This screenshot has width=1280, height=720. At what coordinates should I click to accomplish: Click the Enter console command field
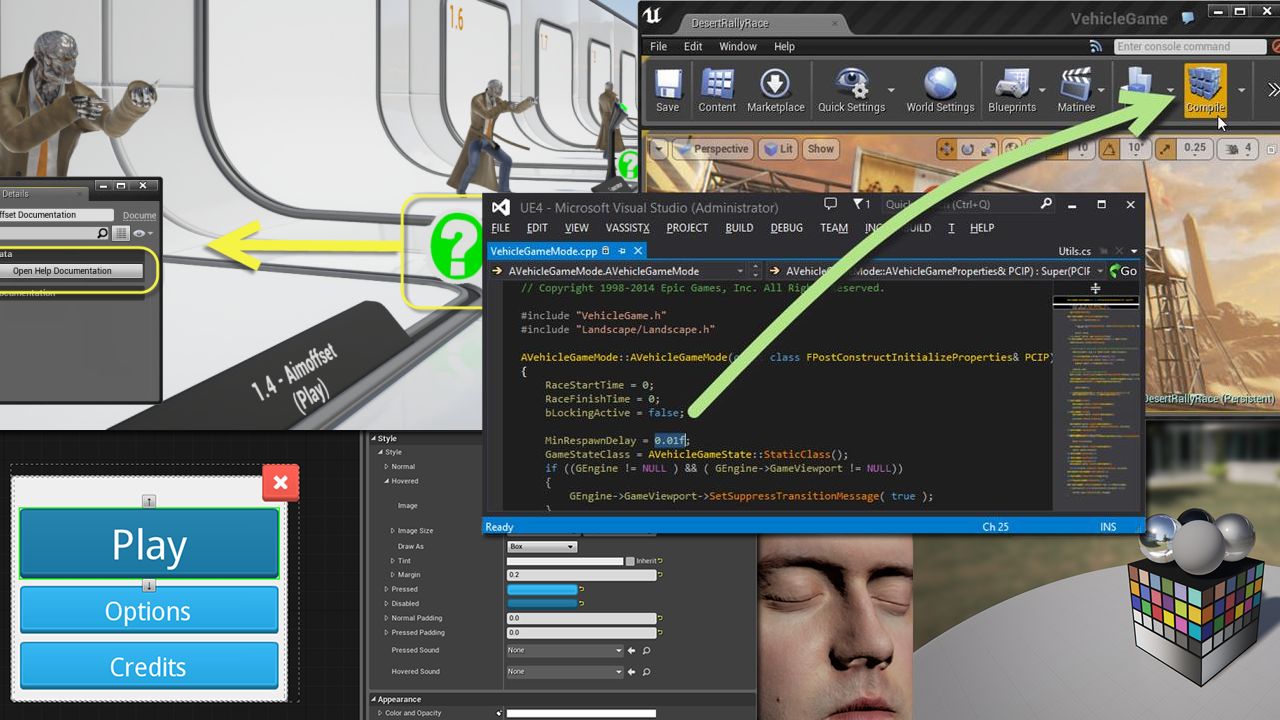click(1190, 46)
